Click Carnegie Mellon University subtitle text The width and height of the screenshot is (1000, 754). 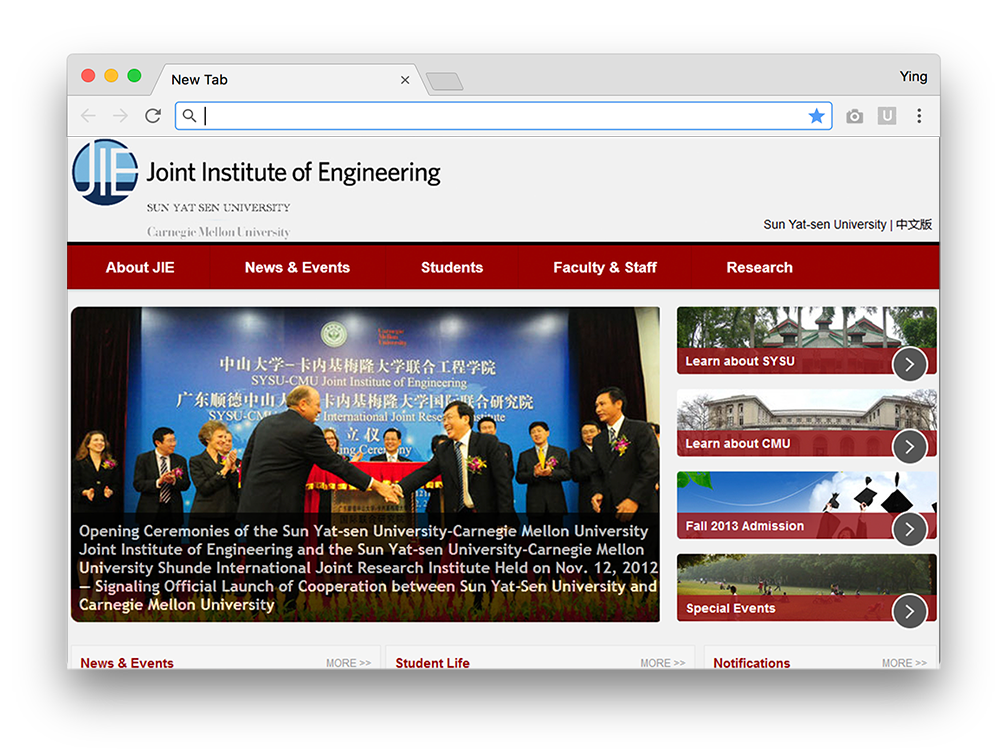(x=218, y=232)
